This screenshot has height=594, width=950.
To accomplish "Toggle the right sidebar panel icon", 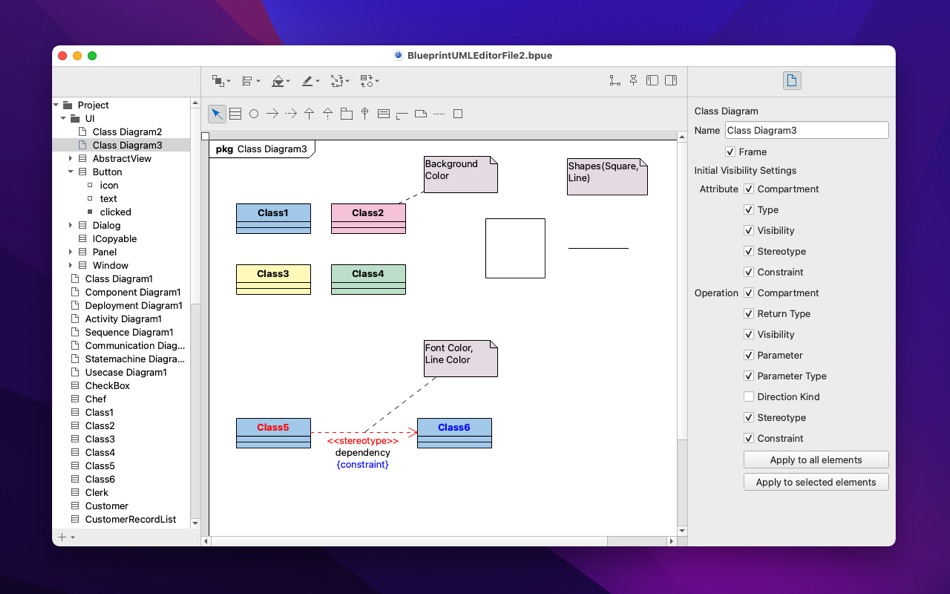I will click(x=671, y=81).
